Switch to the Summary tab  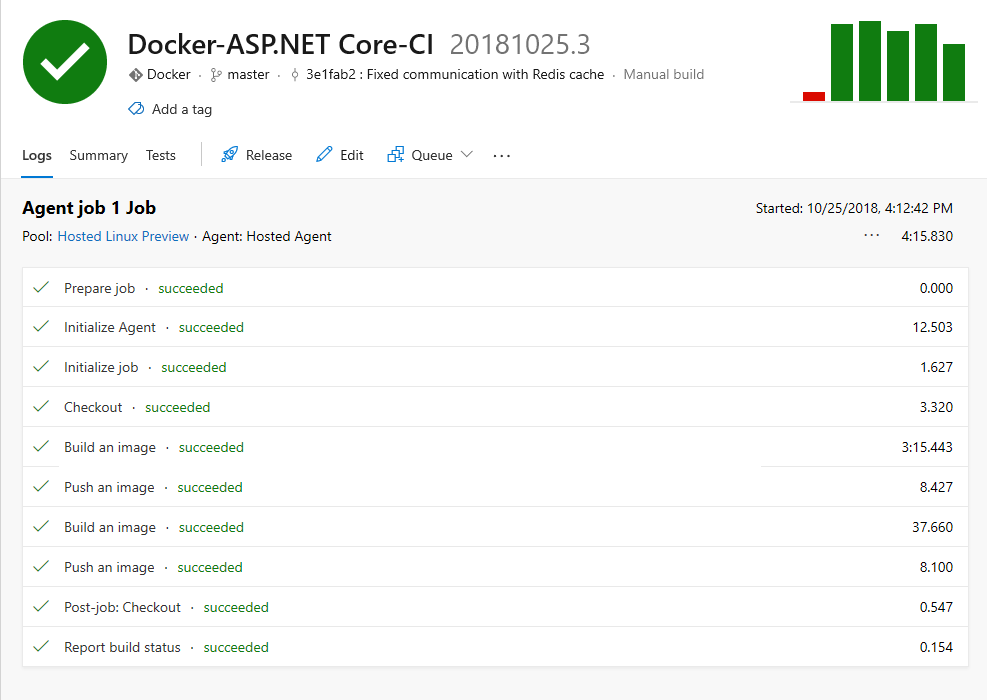pyautogui.click(x=98, y=155)
